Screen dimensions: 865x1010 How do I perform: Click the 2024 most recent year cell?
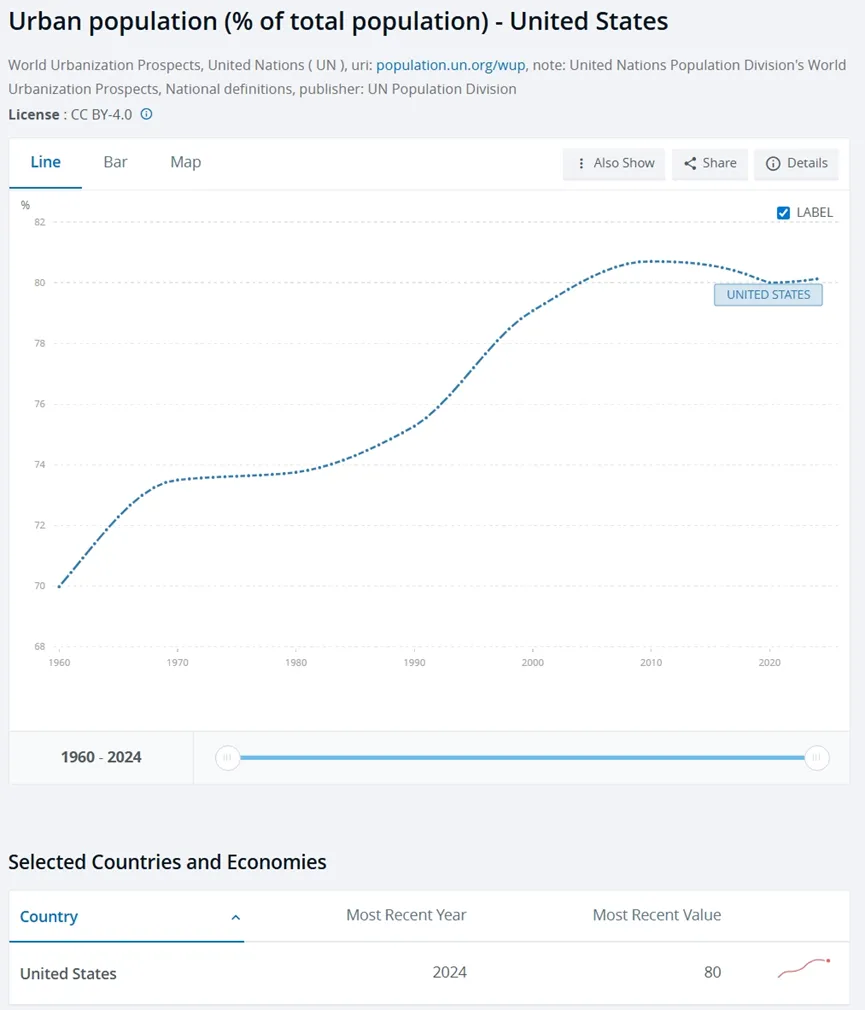click(x=449, y=972)
